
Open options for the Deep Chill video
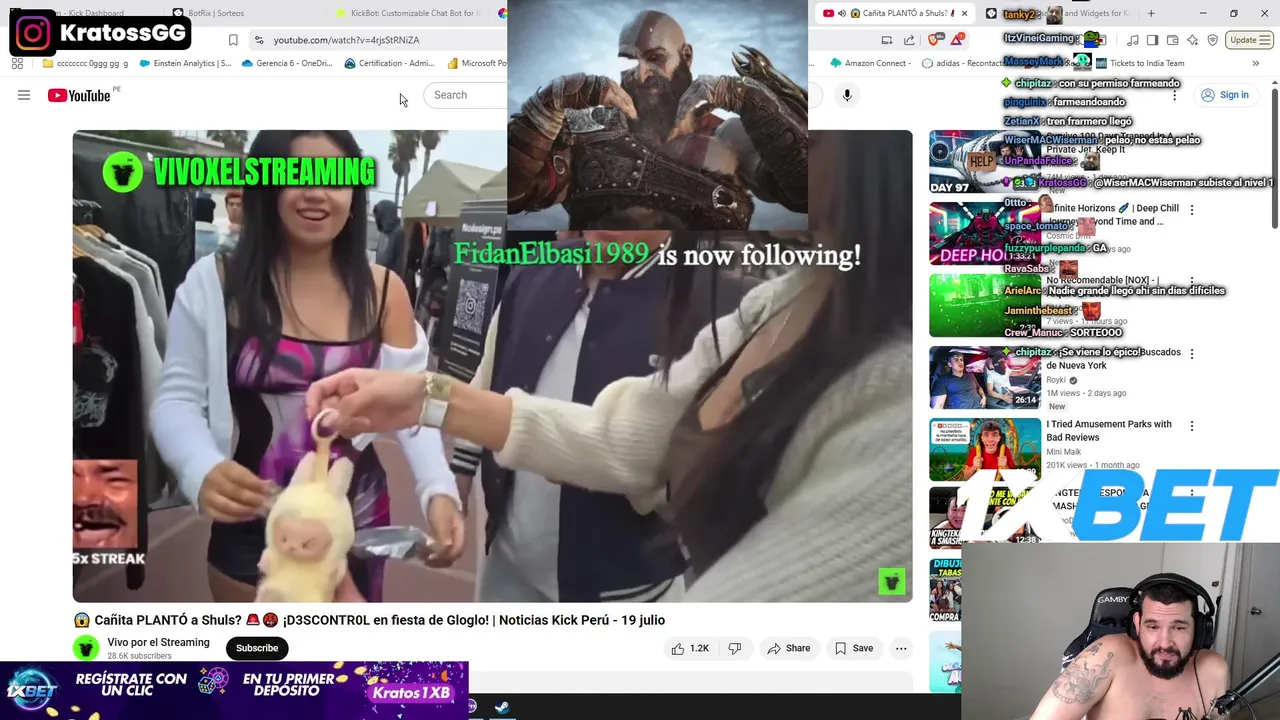pyautogui.click(x=1191, y=210)
